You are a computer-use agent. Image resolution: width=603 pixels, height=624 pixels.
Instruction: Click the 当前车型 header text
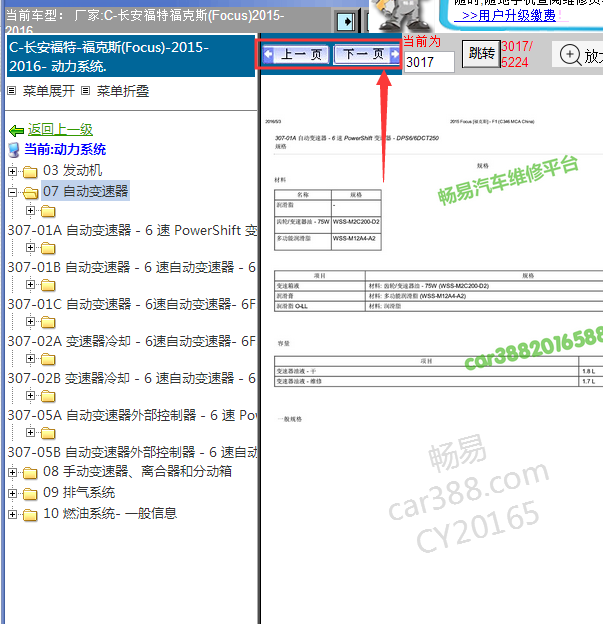[x=145, y=23]
